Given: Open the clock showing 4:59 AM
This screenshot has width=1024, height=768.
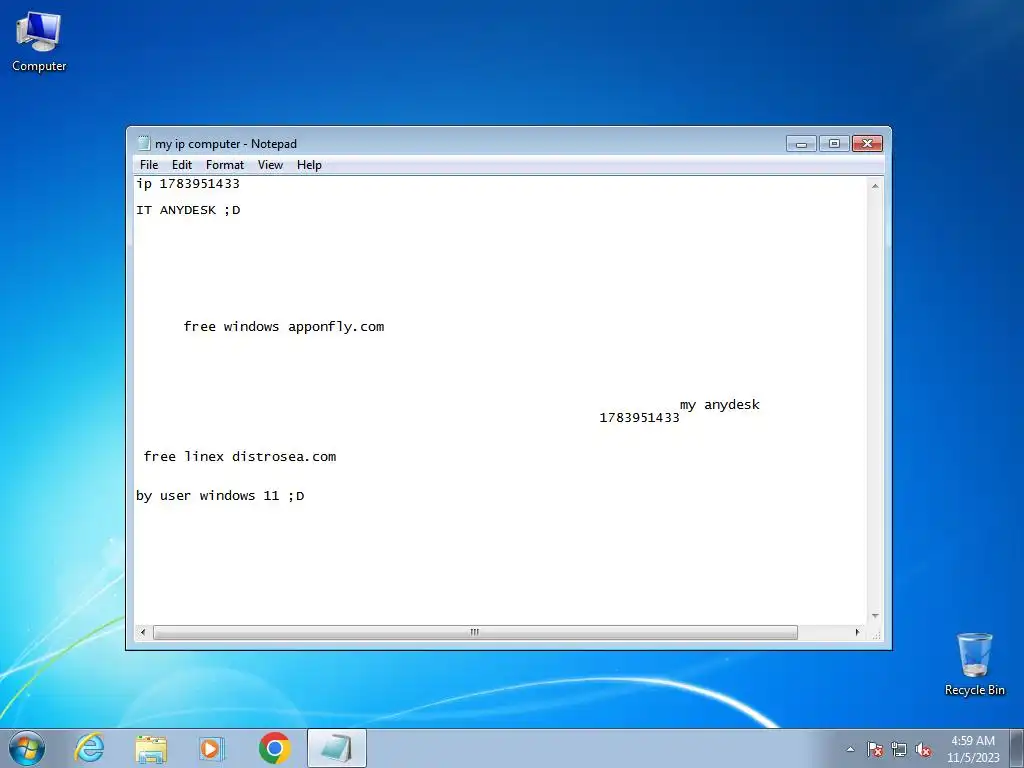Looking at the screenshot, I should point(973,749).
